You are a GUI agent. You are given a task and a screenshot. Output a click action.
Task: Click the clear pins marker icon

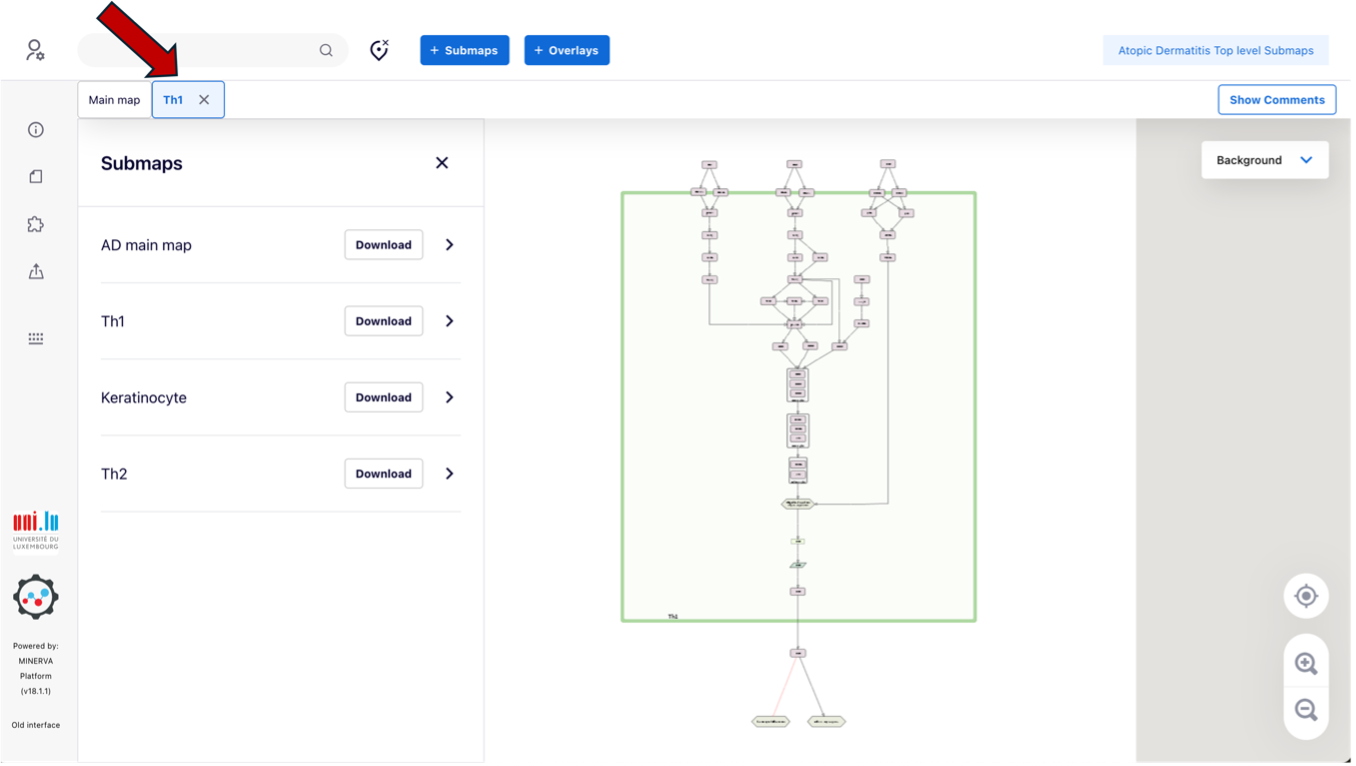pos(379,50)
